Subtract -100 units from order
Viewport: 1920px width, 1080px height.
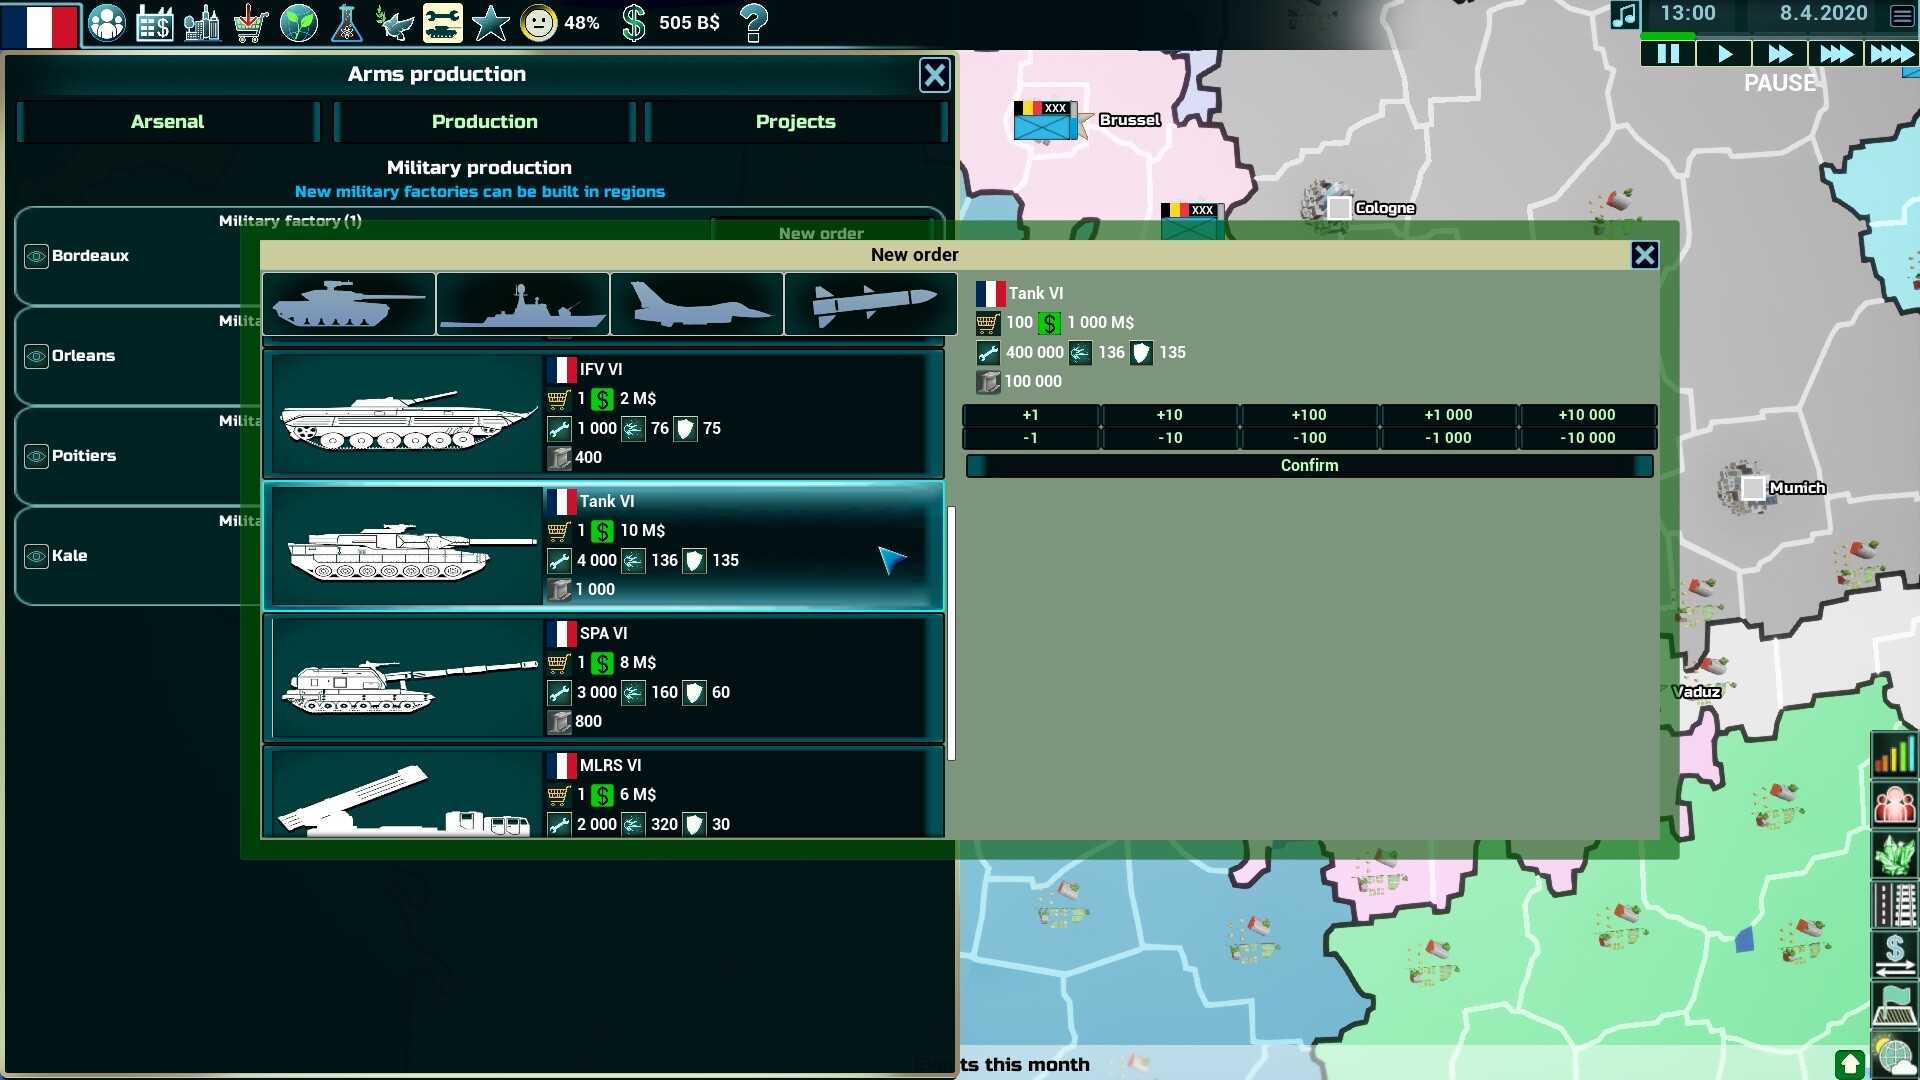[x=1309, y=438]
